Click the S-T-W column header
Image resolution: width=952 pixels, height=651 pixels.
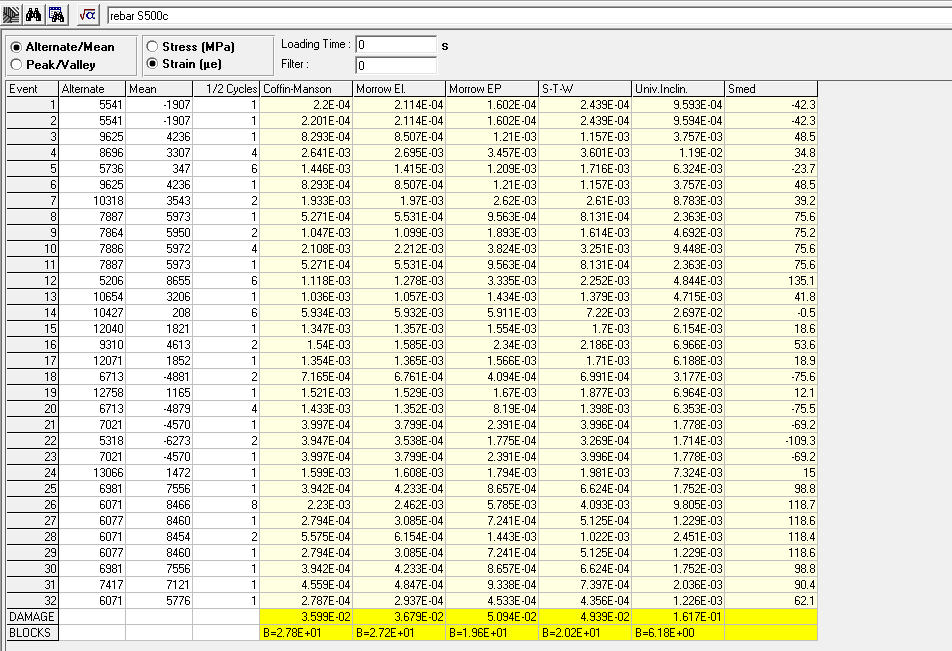(585, 89)
